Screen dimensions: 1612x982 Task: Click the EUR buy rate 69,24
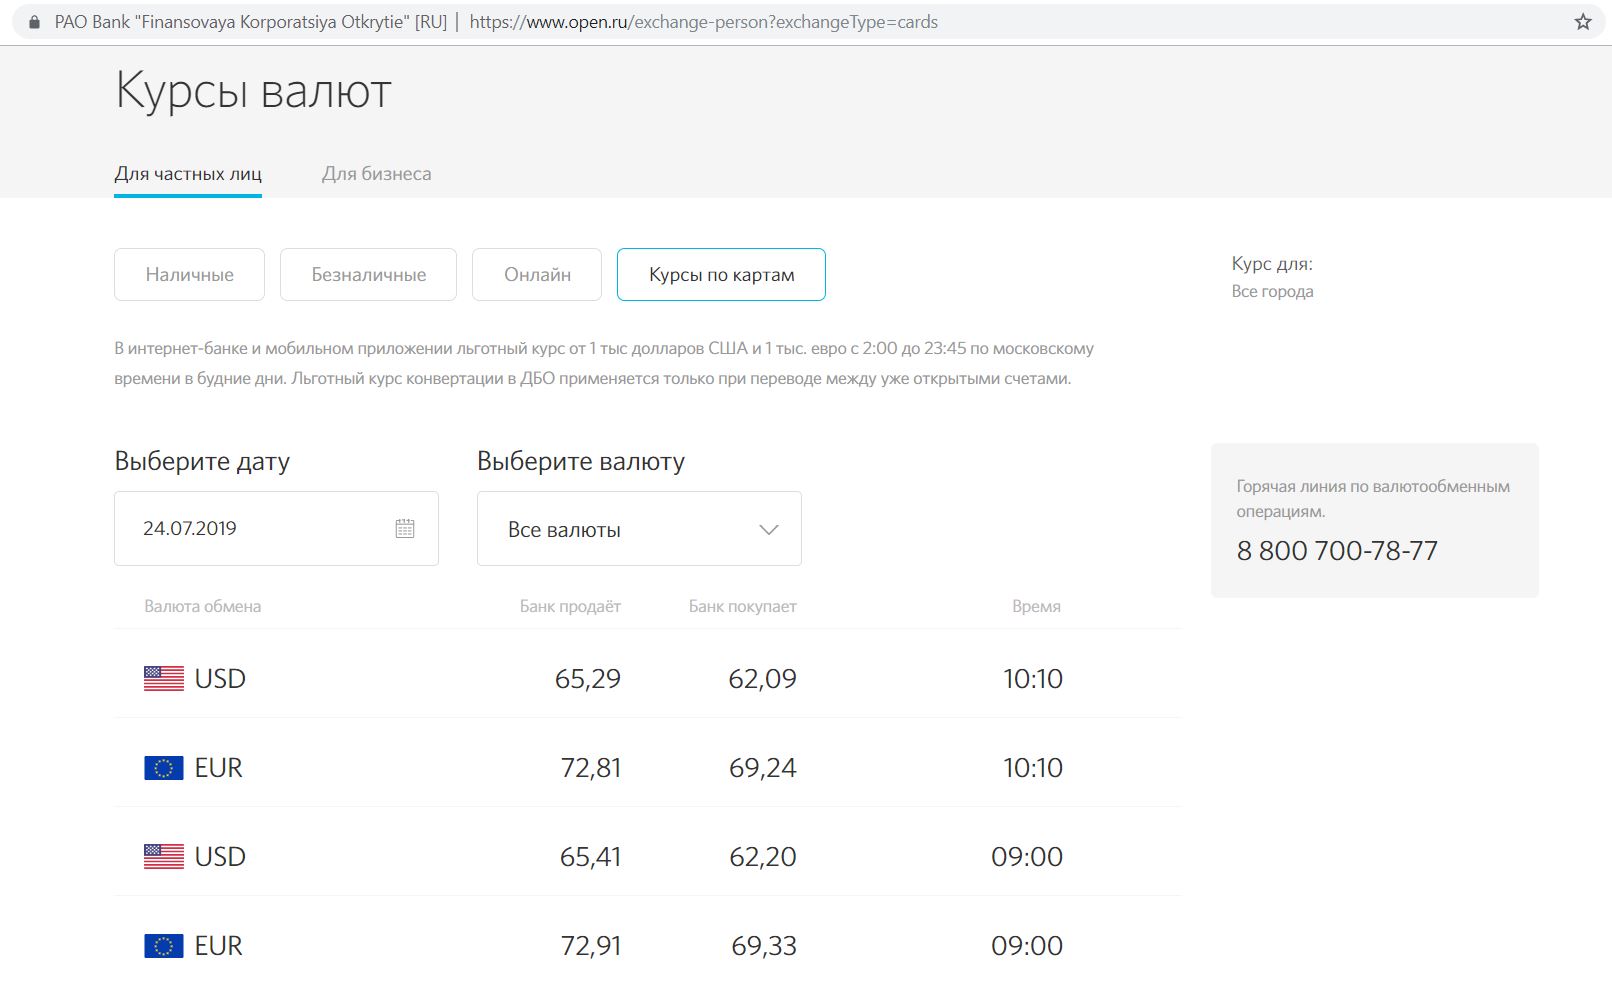pyautogui.click(x=762, y=768)
